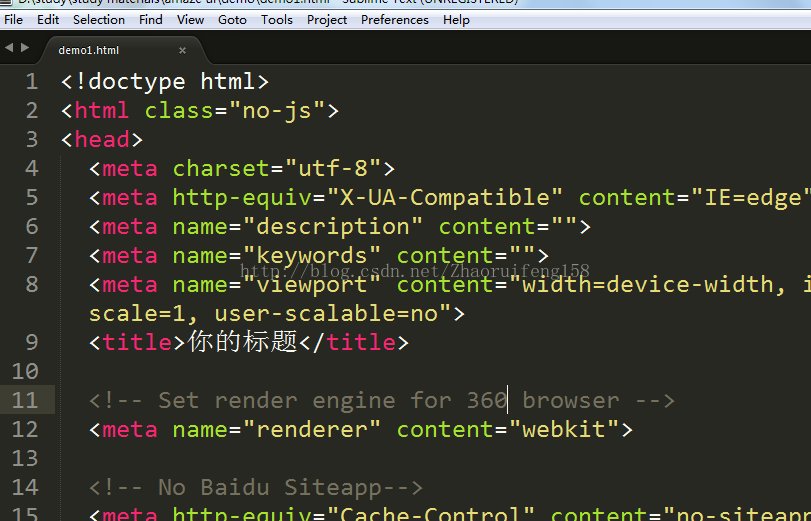Click line number 11 in the gutter
Screen dimensions: 811x521
pos(25,401)
